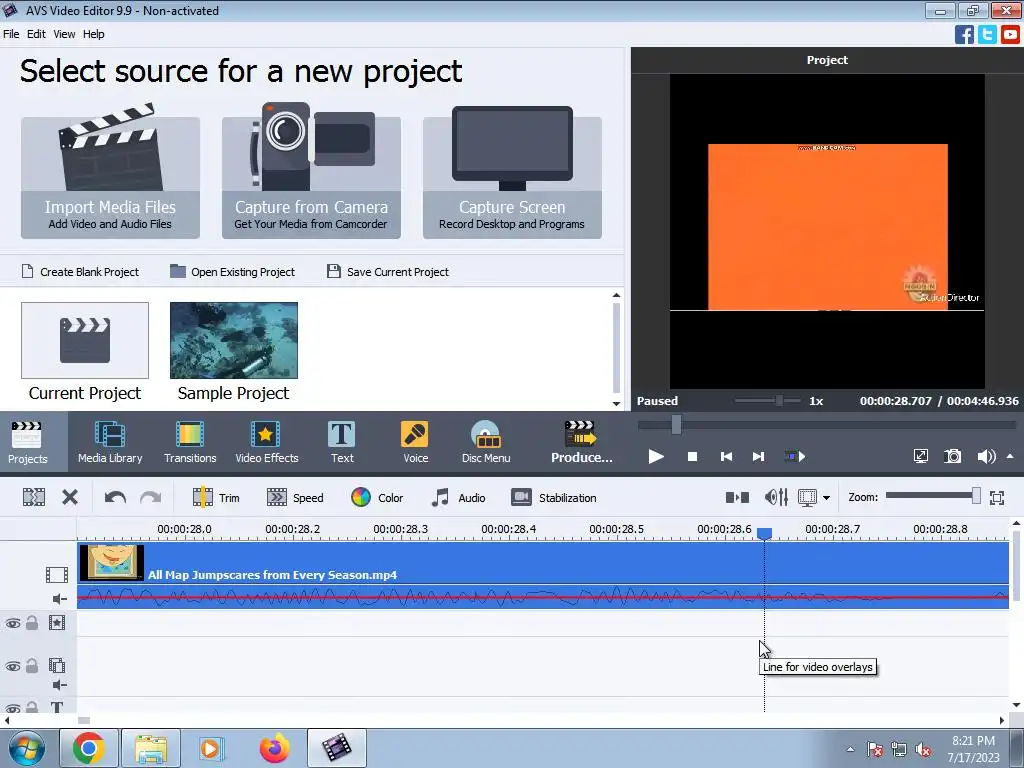Viewport: 1024px width, 768px height.
Task: Mute the video overlay audio
Action: pos(59,685)
